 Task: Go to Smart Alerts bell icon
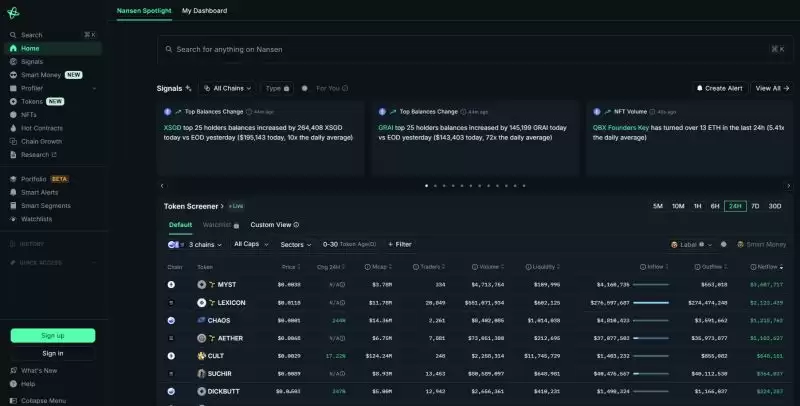(13, 192)
